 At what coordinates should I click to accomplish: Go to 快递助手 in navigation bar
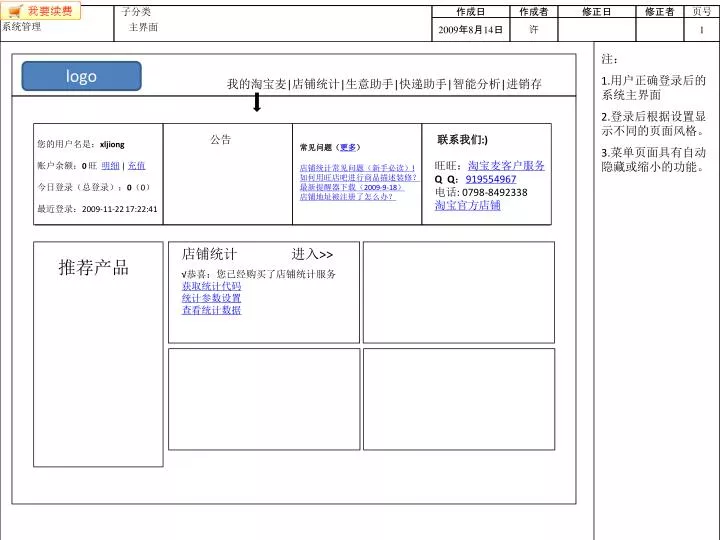(423, 84)
